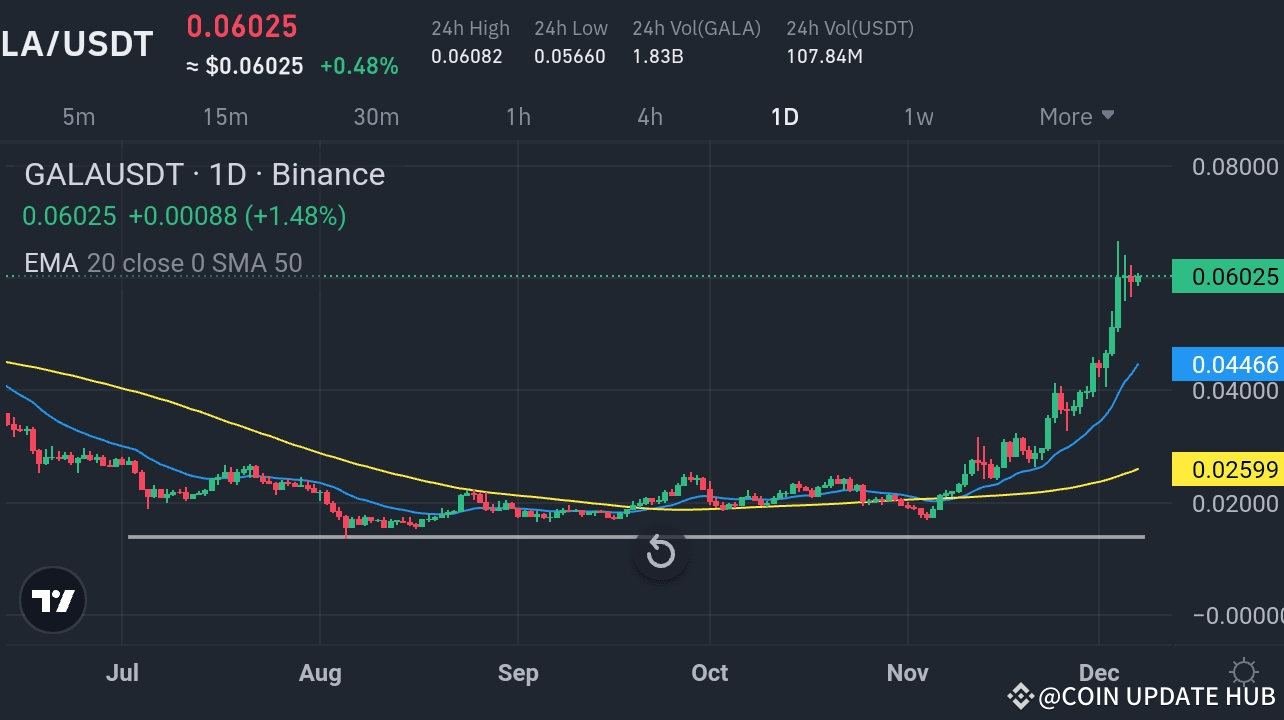Image resolution: width=1284 pixels, height=720 pixels.
Task: Switch to 1w timeframe
Action: tap(919, 117)
